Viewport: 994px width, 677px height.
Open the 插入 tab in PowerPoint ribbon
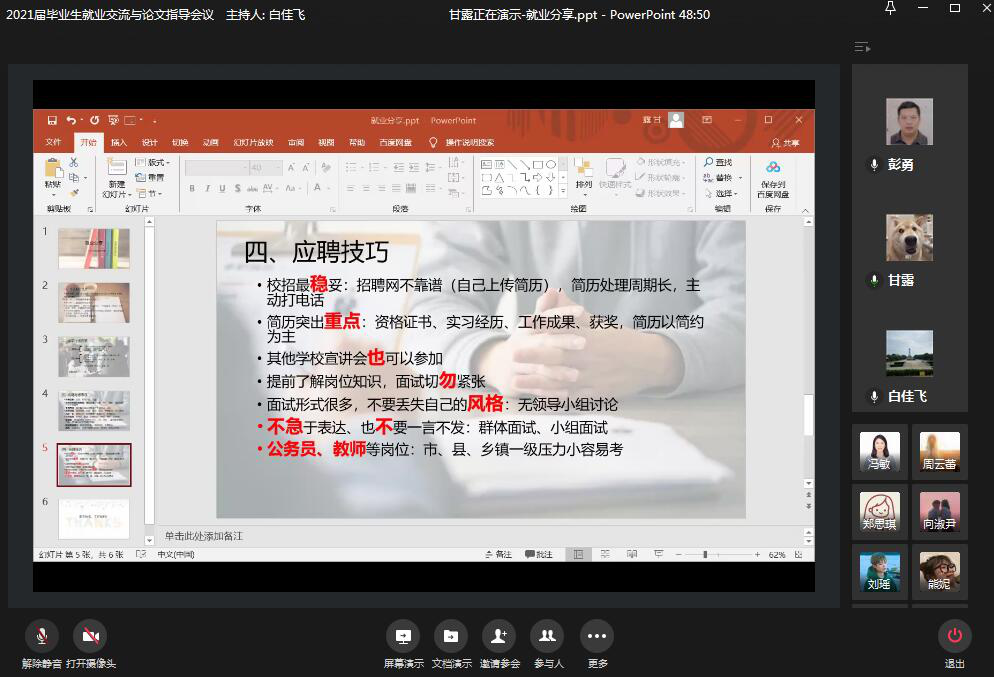[x=119, y=143]
